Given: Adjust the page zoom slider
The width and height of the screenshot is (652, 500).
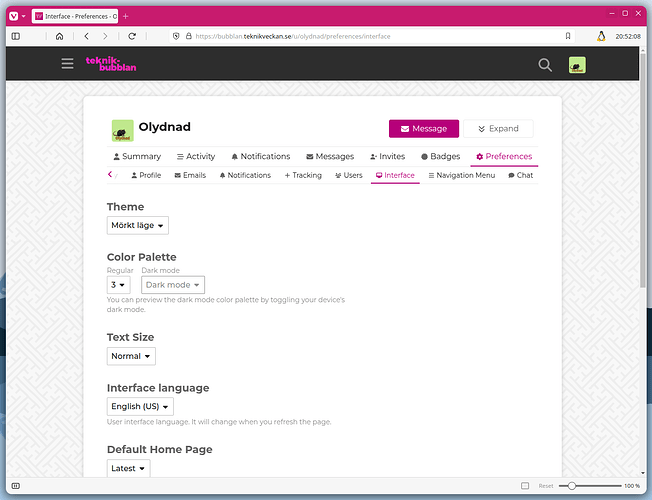Looking at the screenshot, I should (x=572, y=486).
